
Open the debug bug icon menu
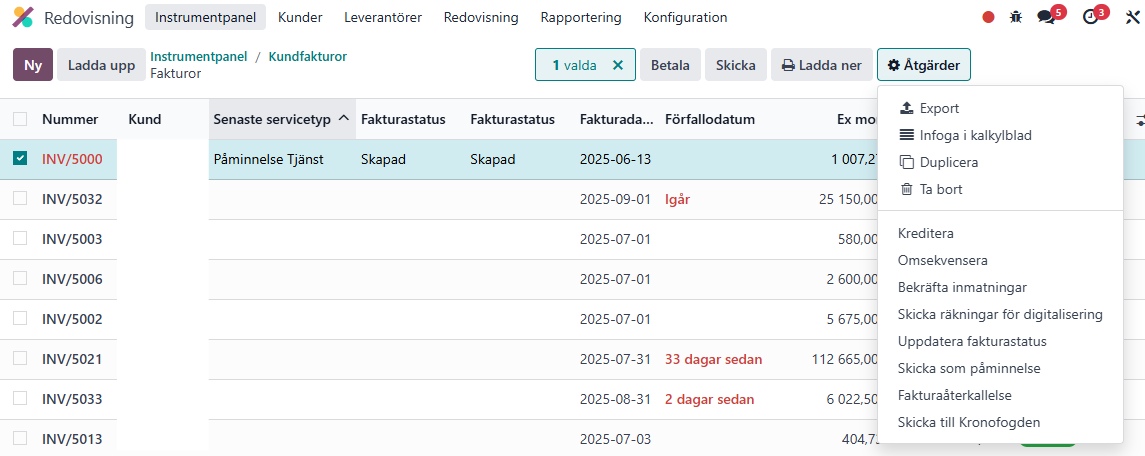[x=1016, y=17]
